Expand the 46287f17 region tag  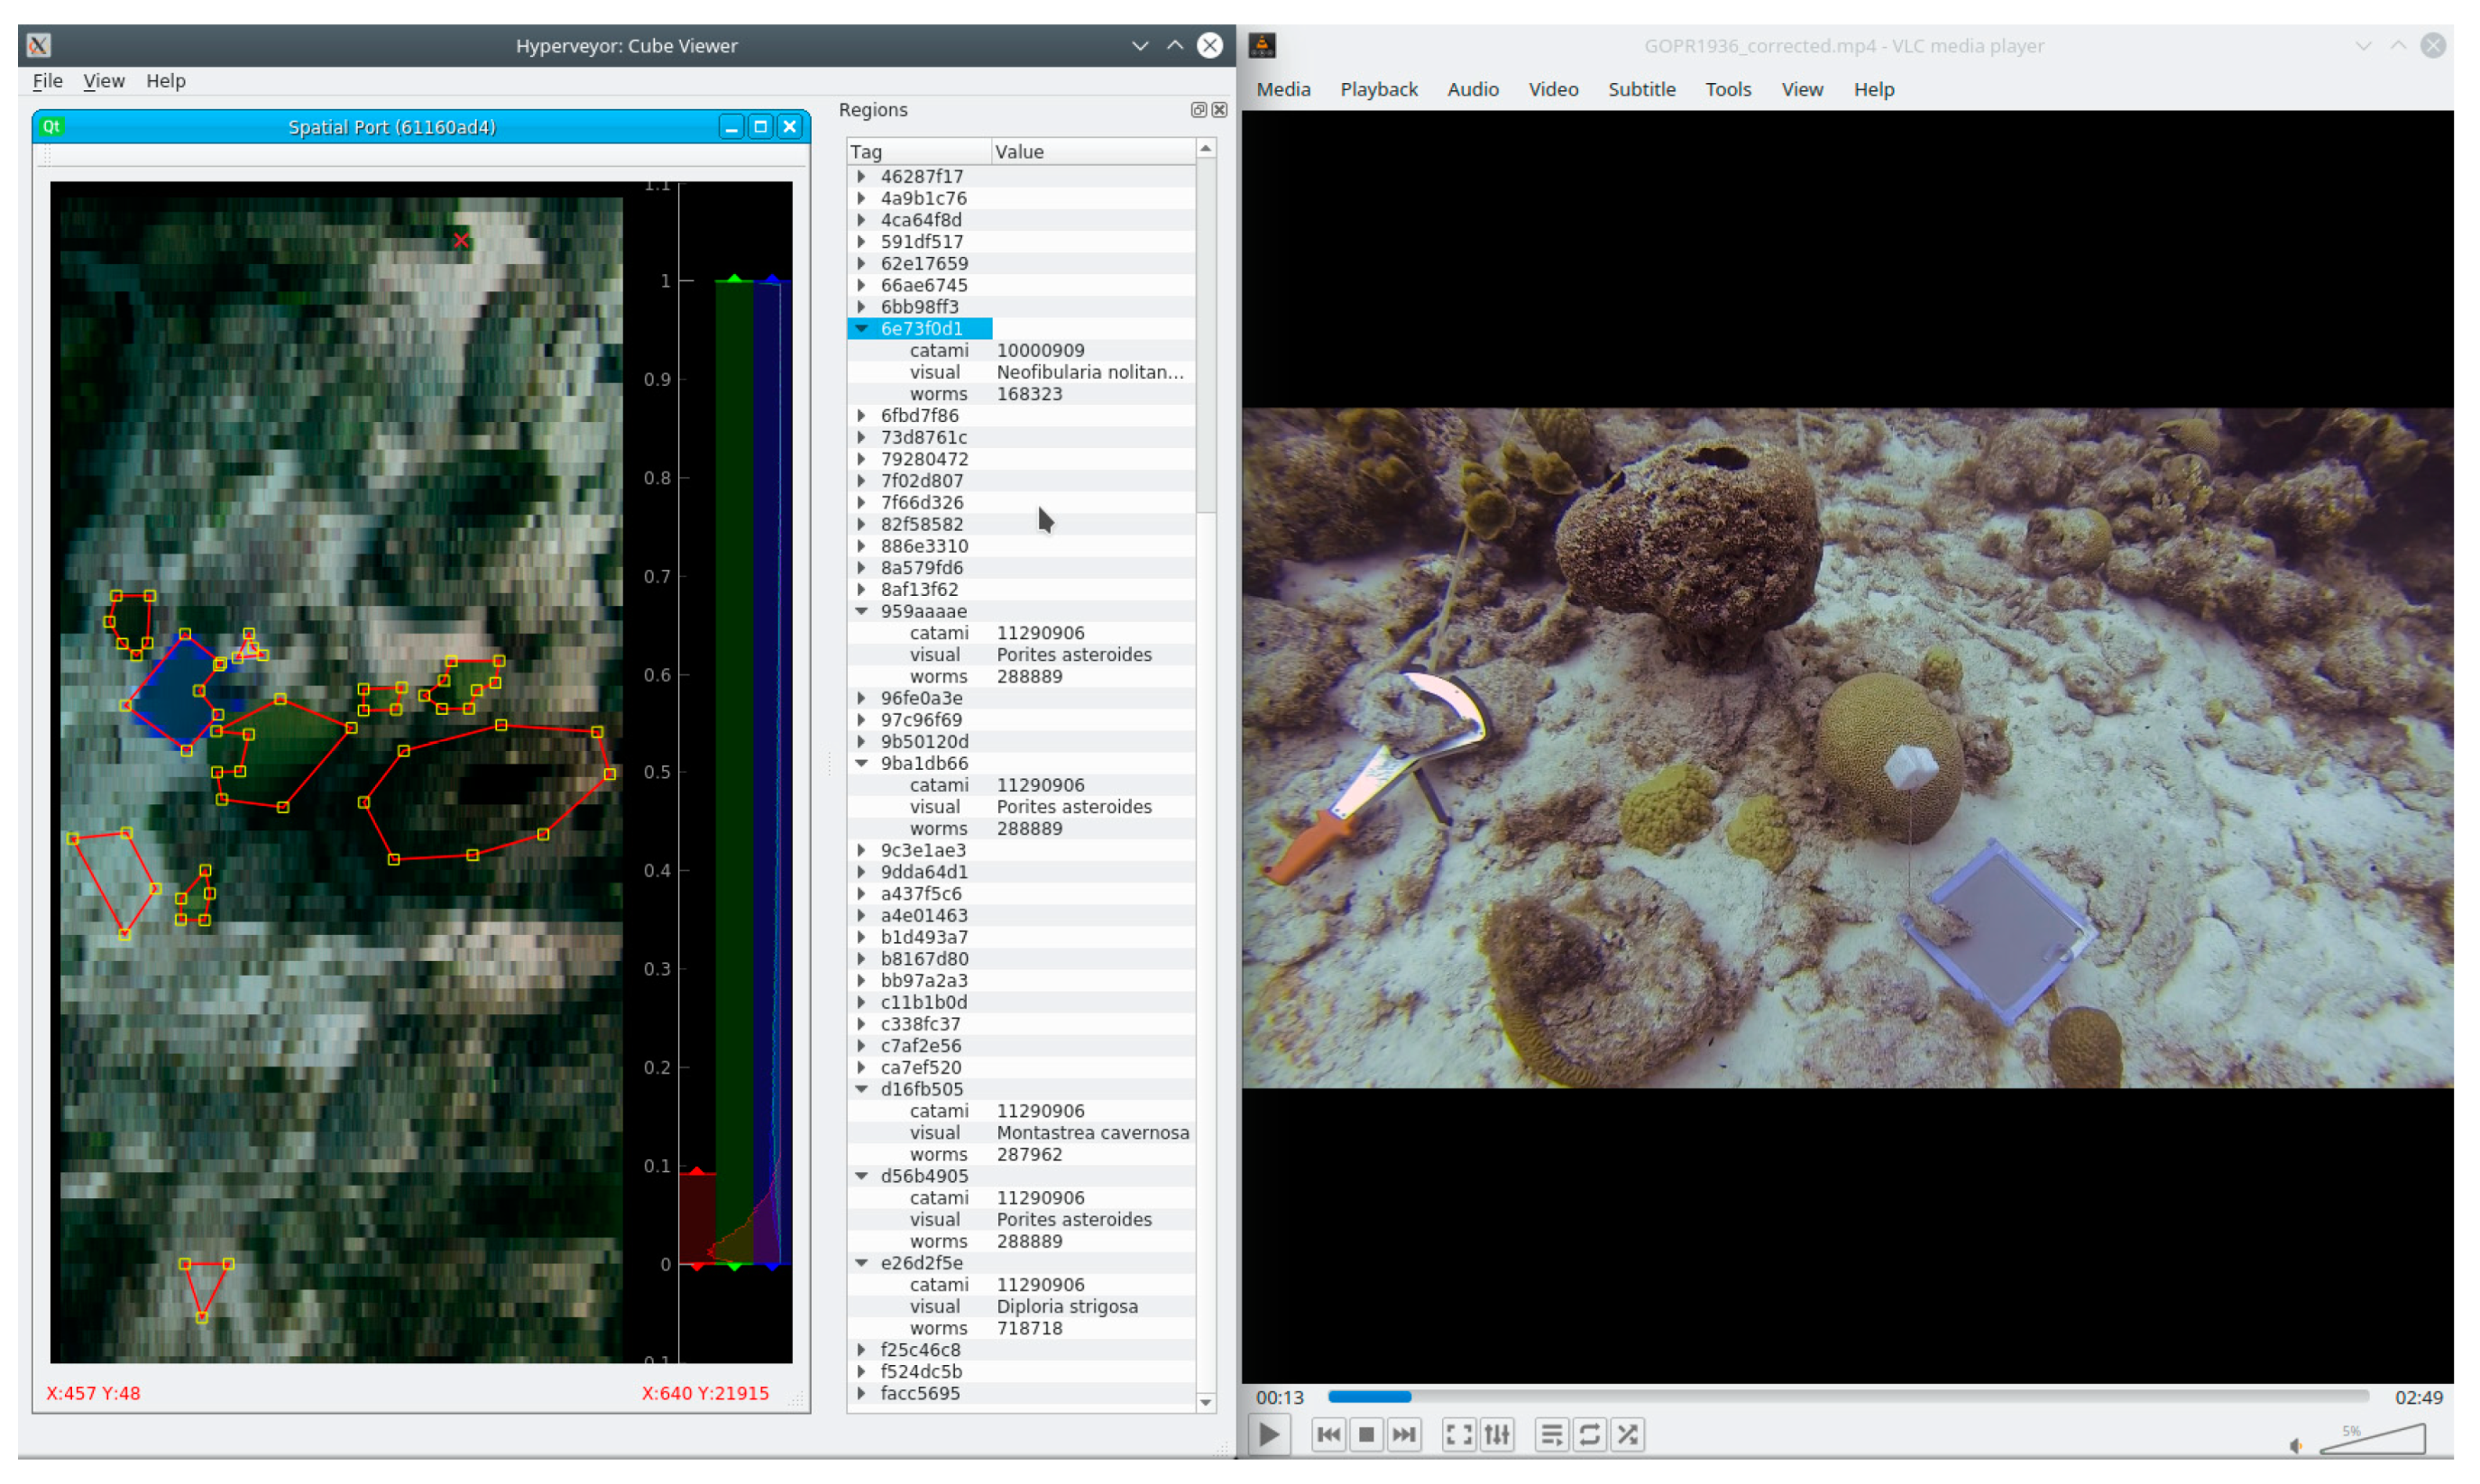861,177
